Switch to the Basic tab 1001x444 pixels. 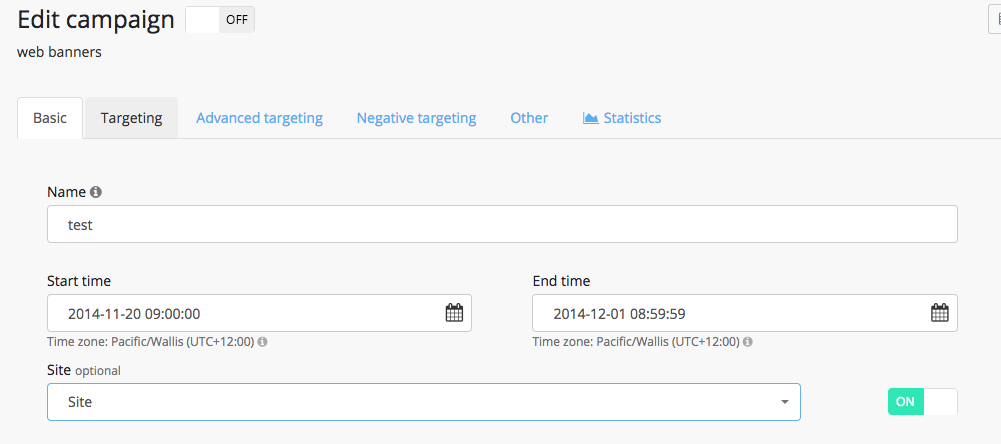[x=50, y=118]
